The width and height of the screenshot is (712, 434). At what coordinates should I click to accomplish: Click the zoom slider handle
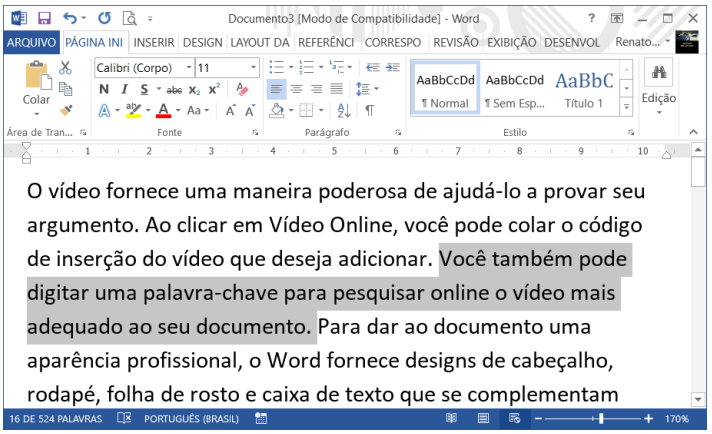coord(601,418)
